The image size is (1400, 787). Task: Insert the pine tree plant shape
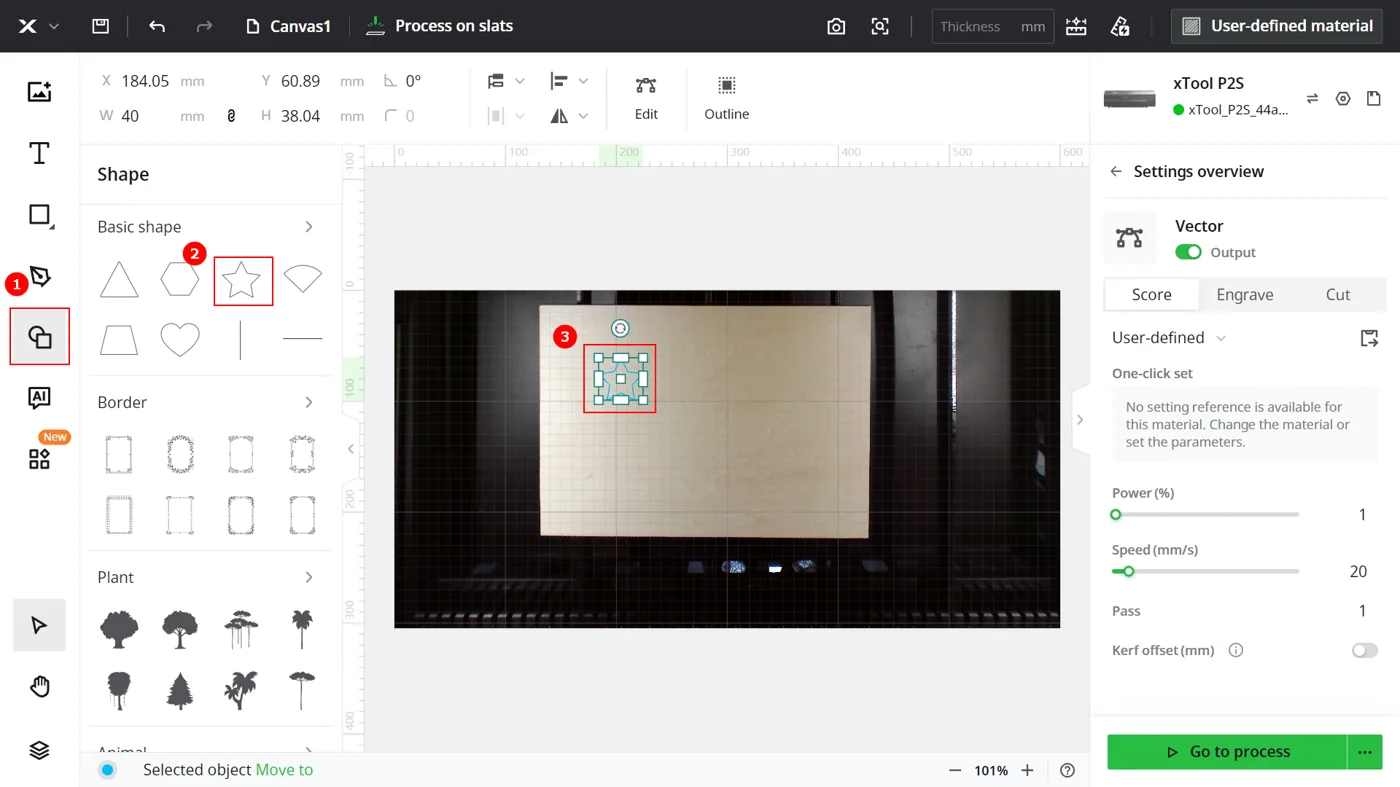pos(180,690)
